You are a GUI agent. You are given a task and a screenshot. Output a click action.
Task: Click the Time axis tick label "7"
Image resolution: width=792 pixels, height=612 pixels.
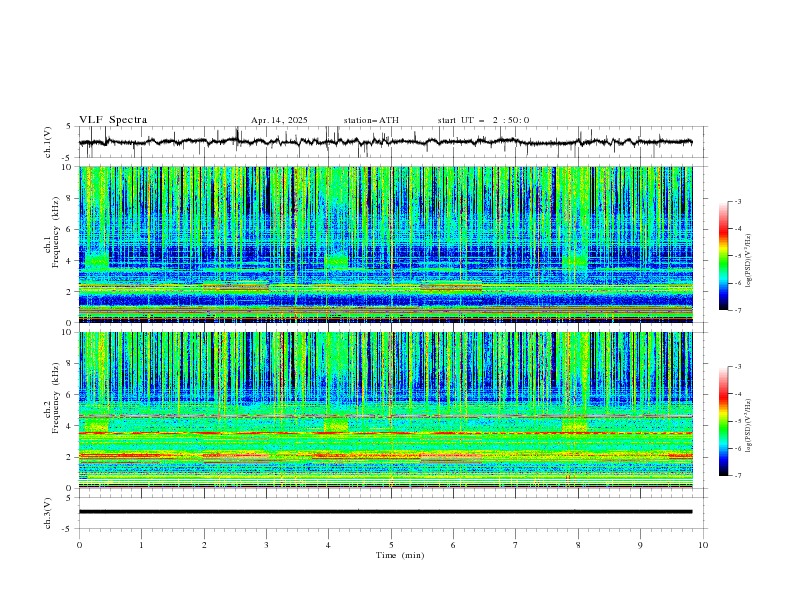(x=516, y=545)
